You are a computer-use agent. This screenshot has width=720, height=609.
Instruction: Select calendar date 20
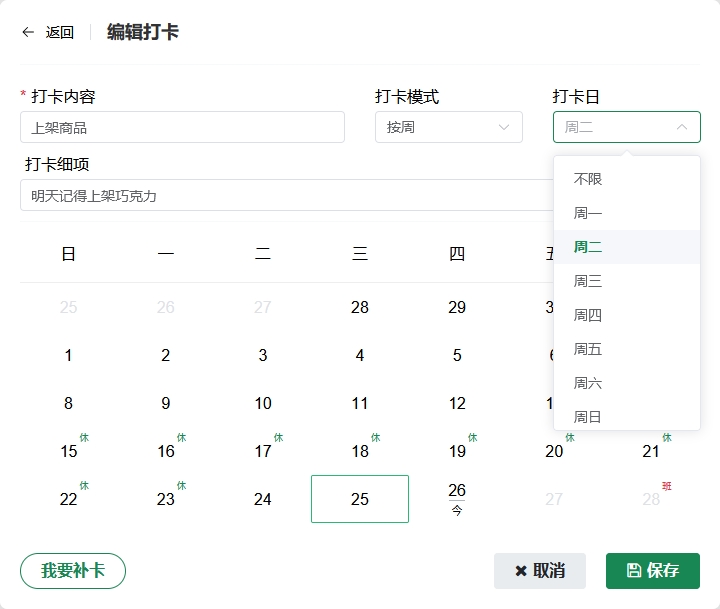[x=554, y=451]
